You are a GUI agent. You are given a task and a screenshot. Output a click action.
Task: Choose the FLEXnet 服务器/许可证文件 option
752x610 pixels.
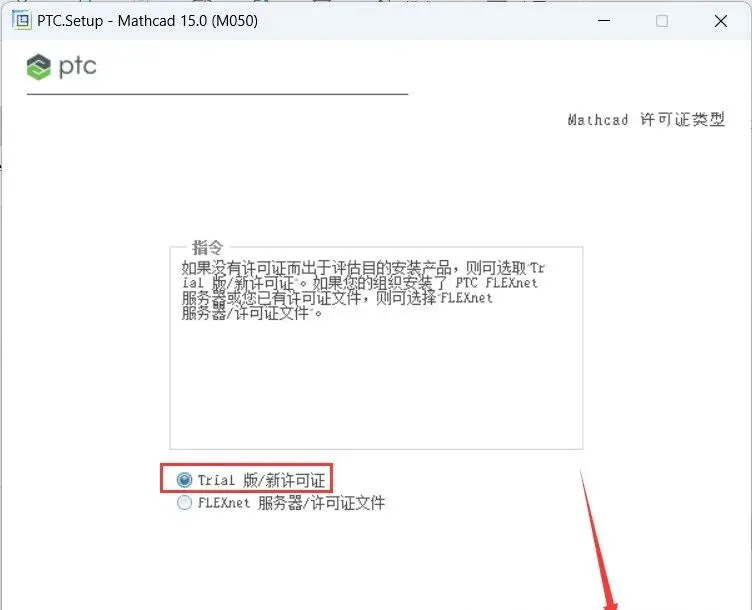184,503
